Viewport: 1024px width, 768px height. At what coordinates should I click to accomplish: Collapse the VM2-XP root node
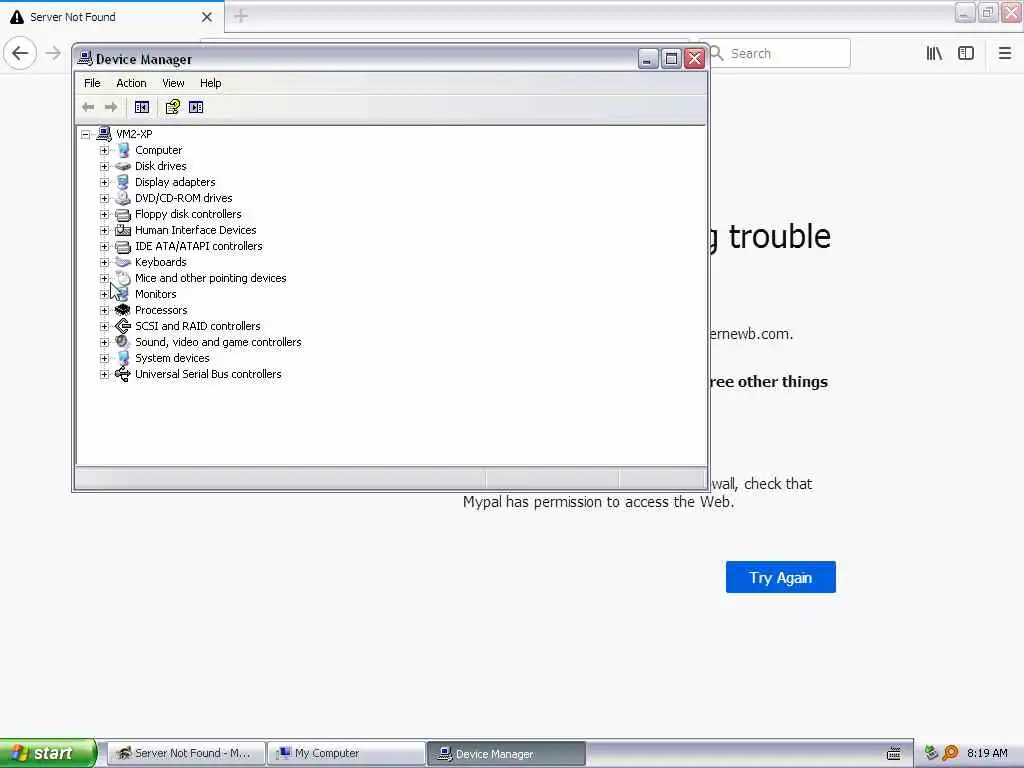(x=86, y=135)
